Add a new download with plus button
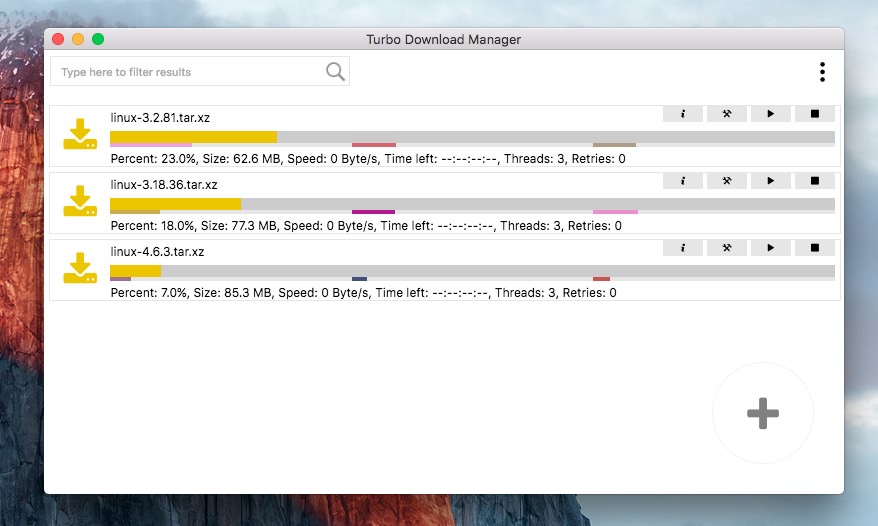This screenshot has height=526, width=878. click(763, 413)
